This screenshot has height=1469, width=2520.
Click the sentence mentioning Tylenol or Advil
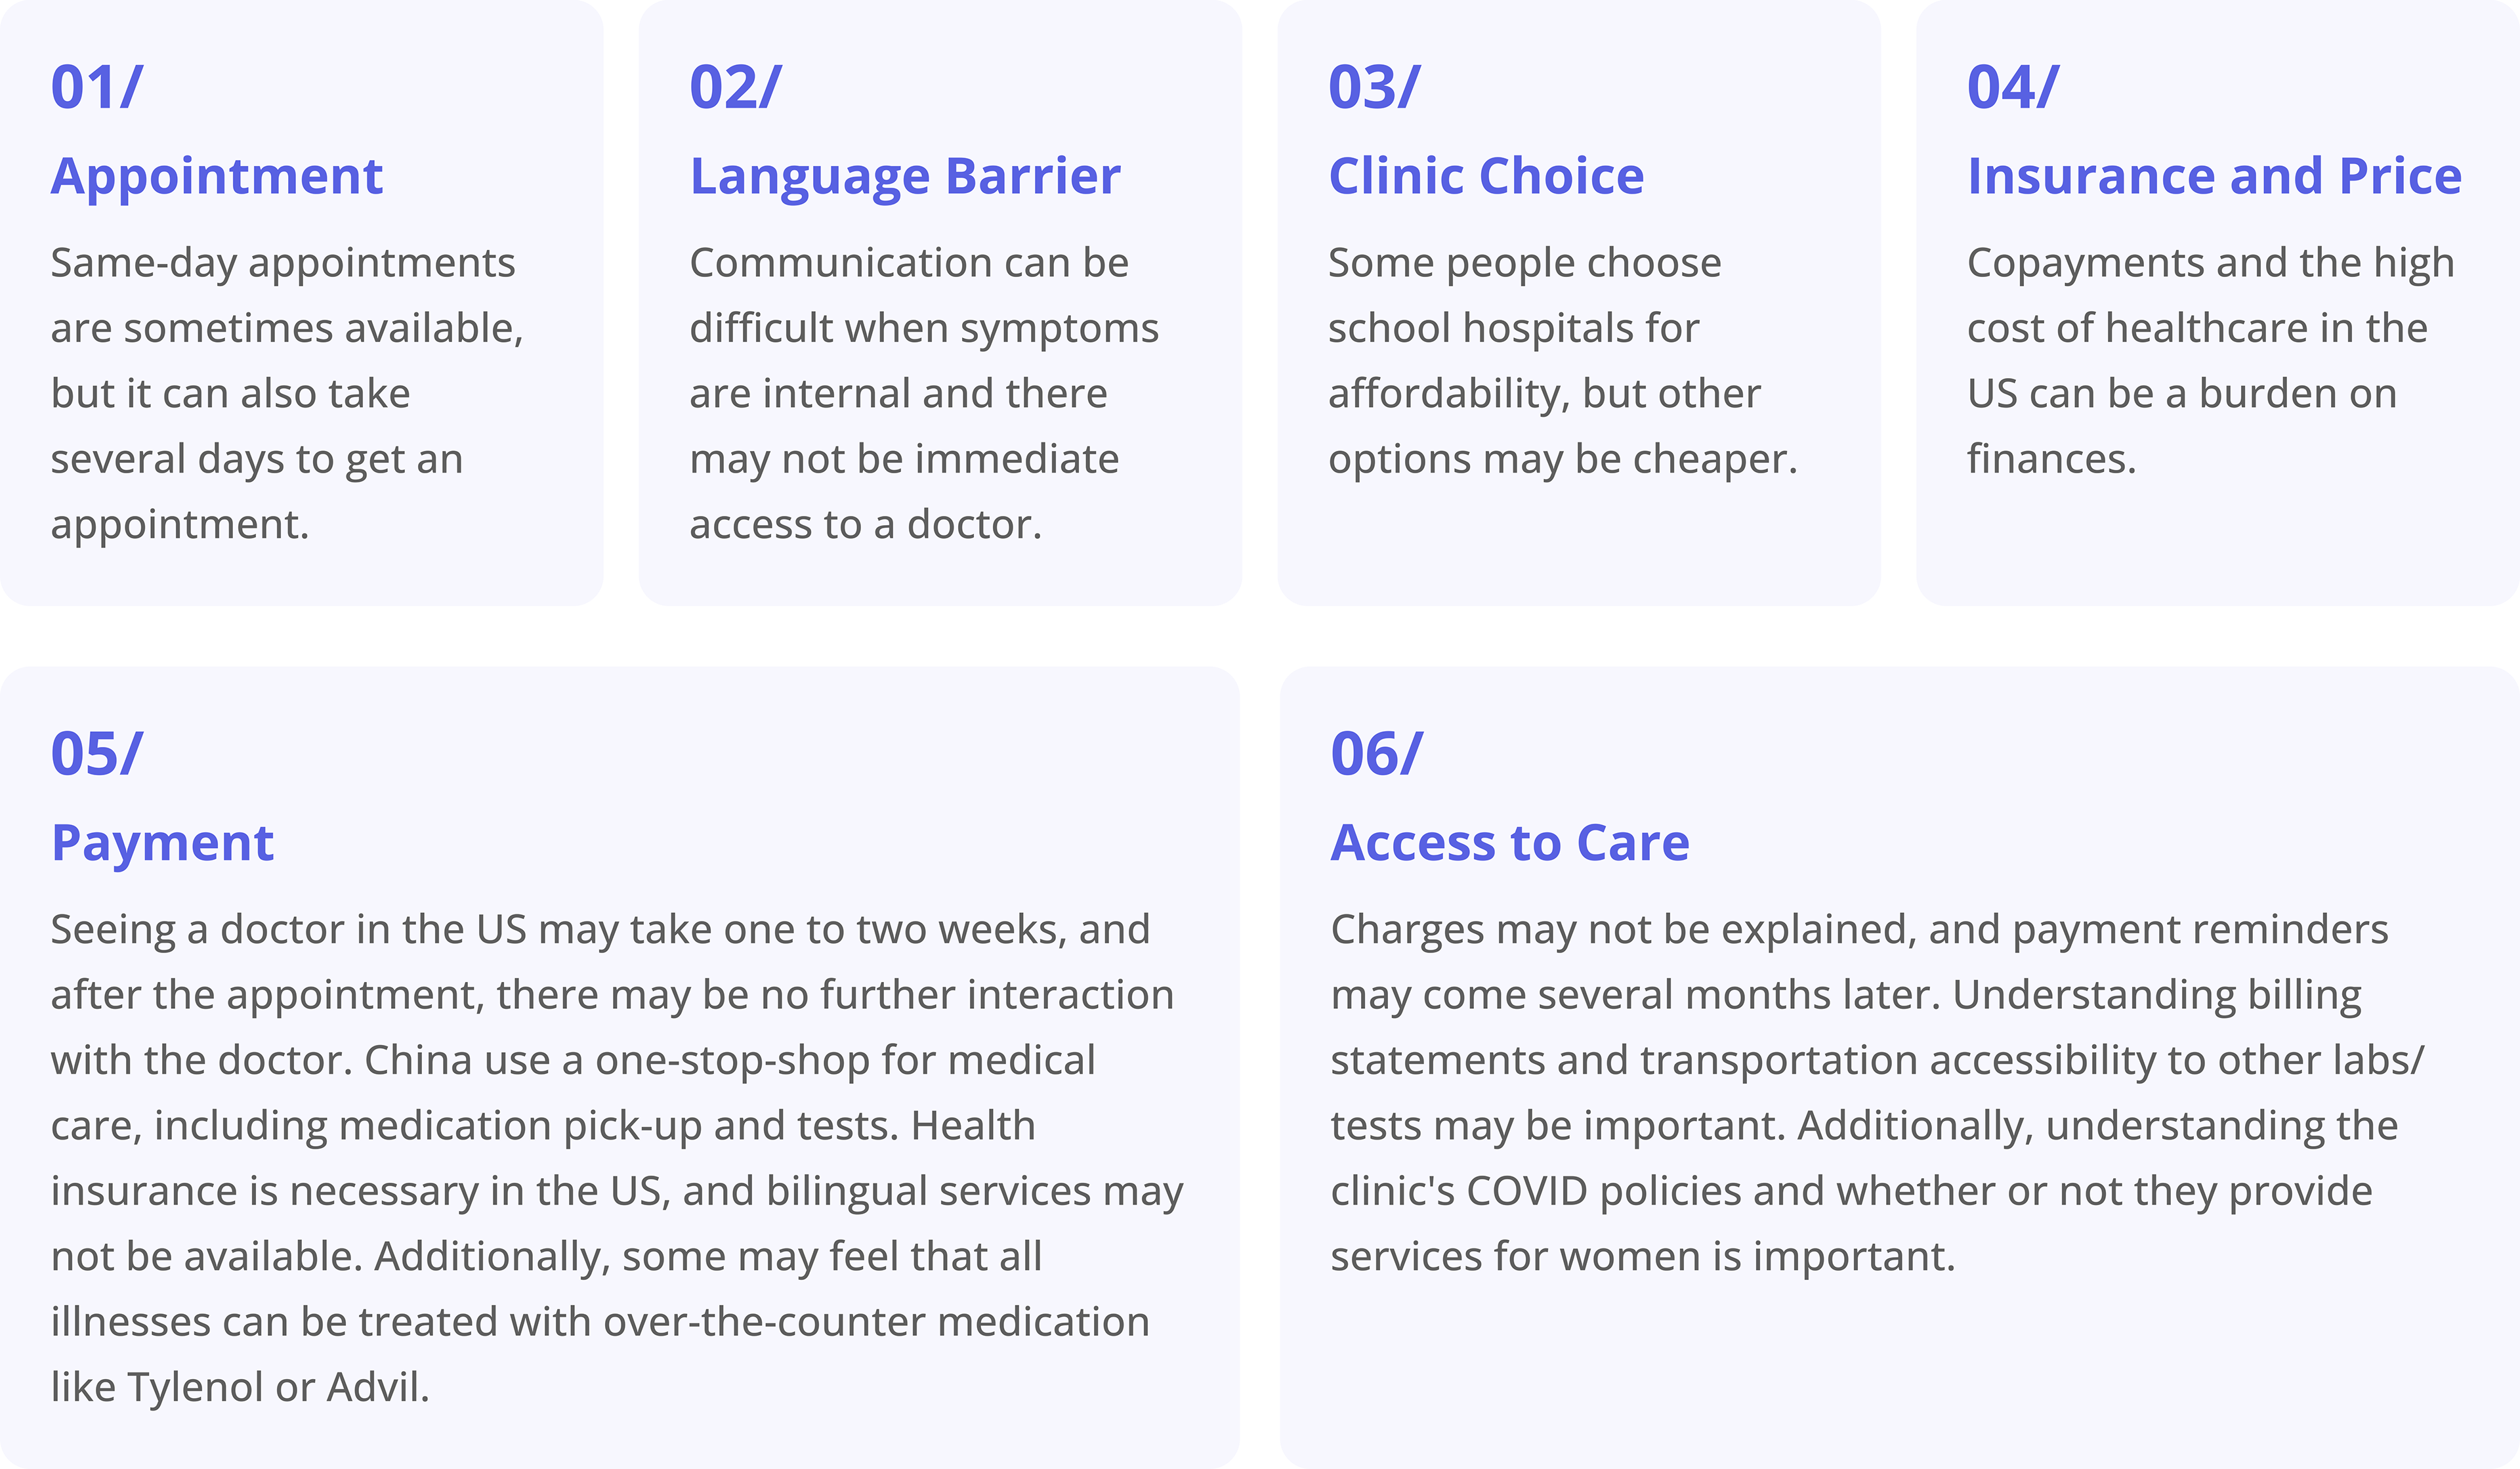[600, 1322]
